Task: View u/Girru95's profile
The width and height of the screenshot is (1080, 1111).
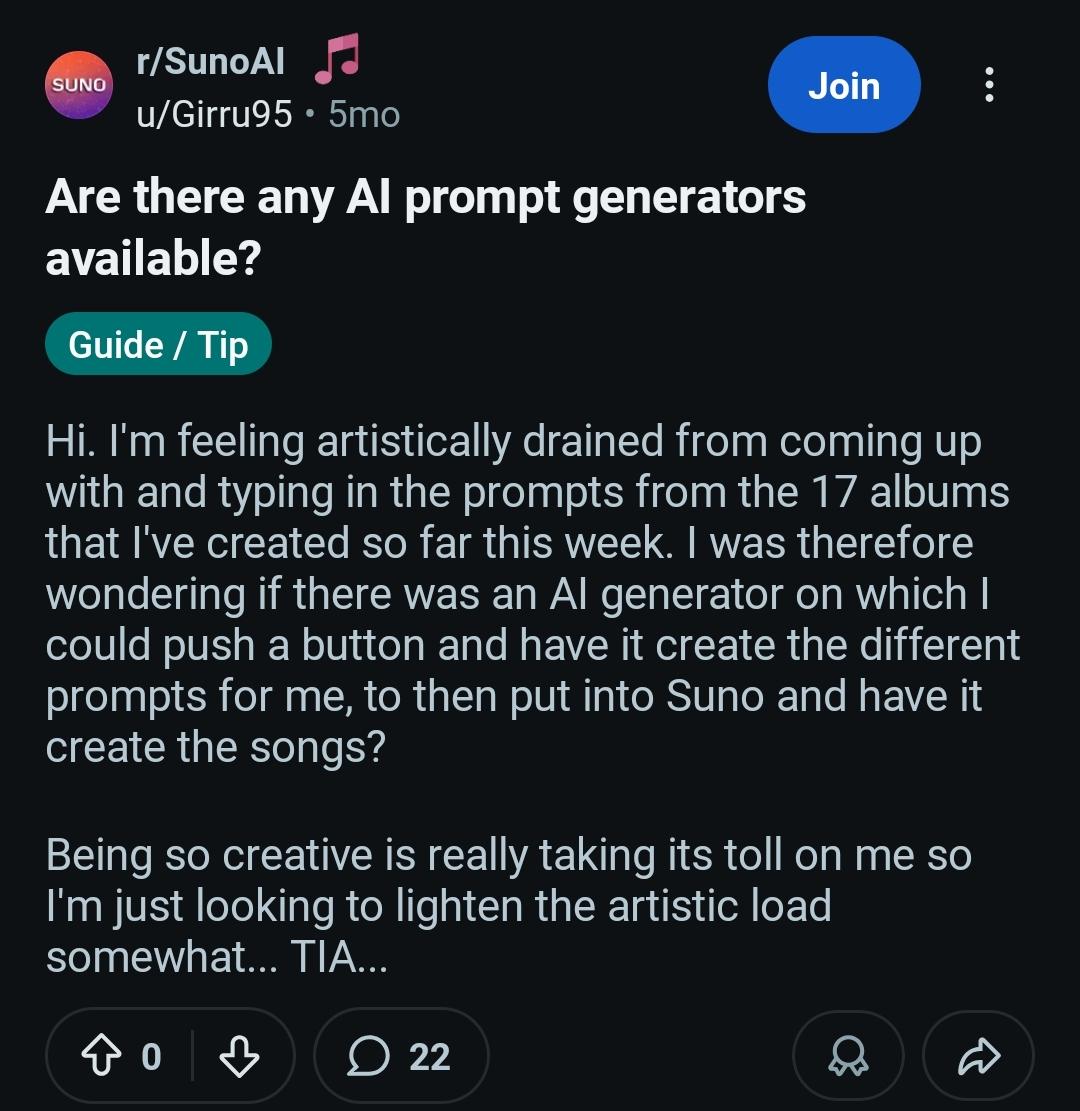Action: pyautogui.click(x=214, y=115)
